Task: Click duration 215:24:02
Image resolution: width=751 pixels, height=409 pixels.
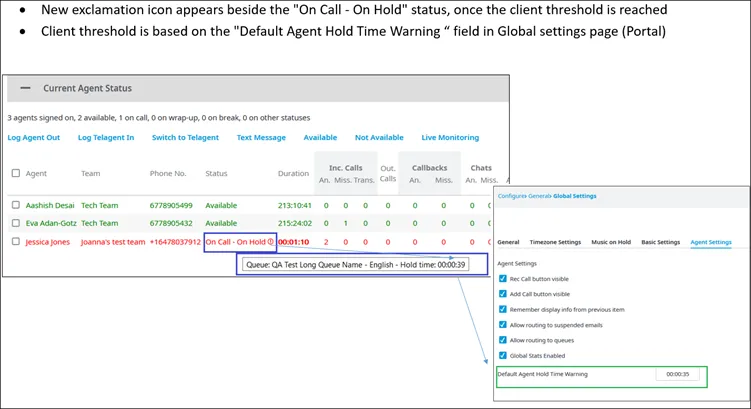Action: coord(295,223)
